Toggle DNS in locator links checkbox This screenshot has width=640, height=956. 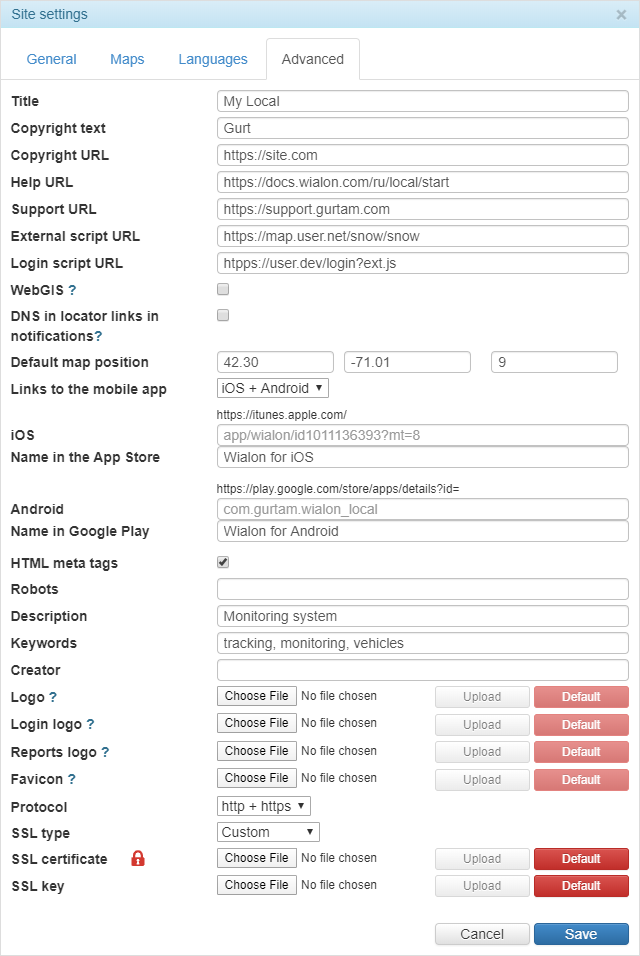pos(223,315)
